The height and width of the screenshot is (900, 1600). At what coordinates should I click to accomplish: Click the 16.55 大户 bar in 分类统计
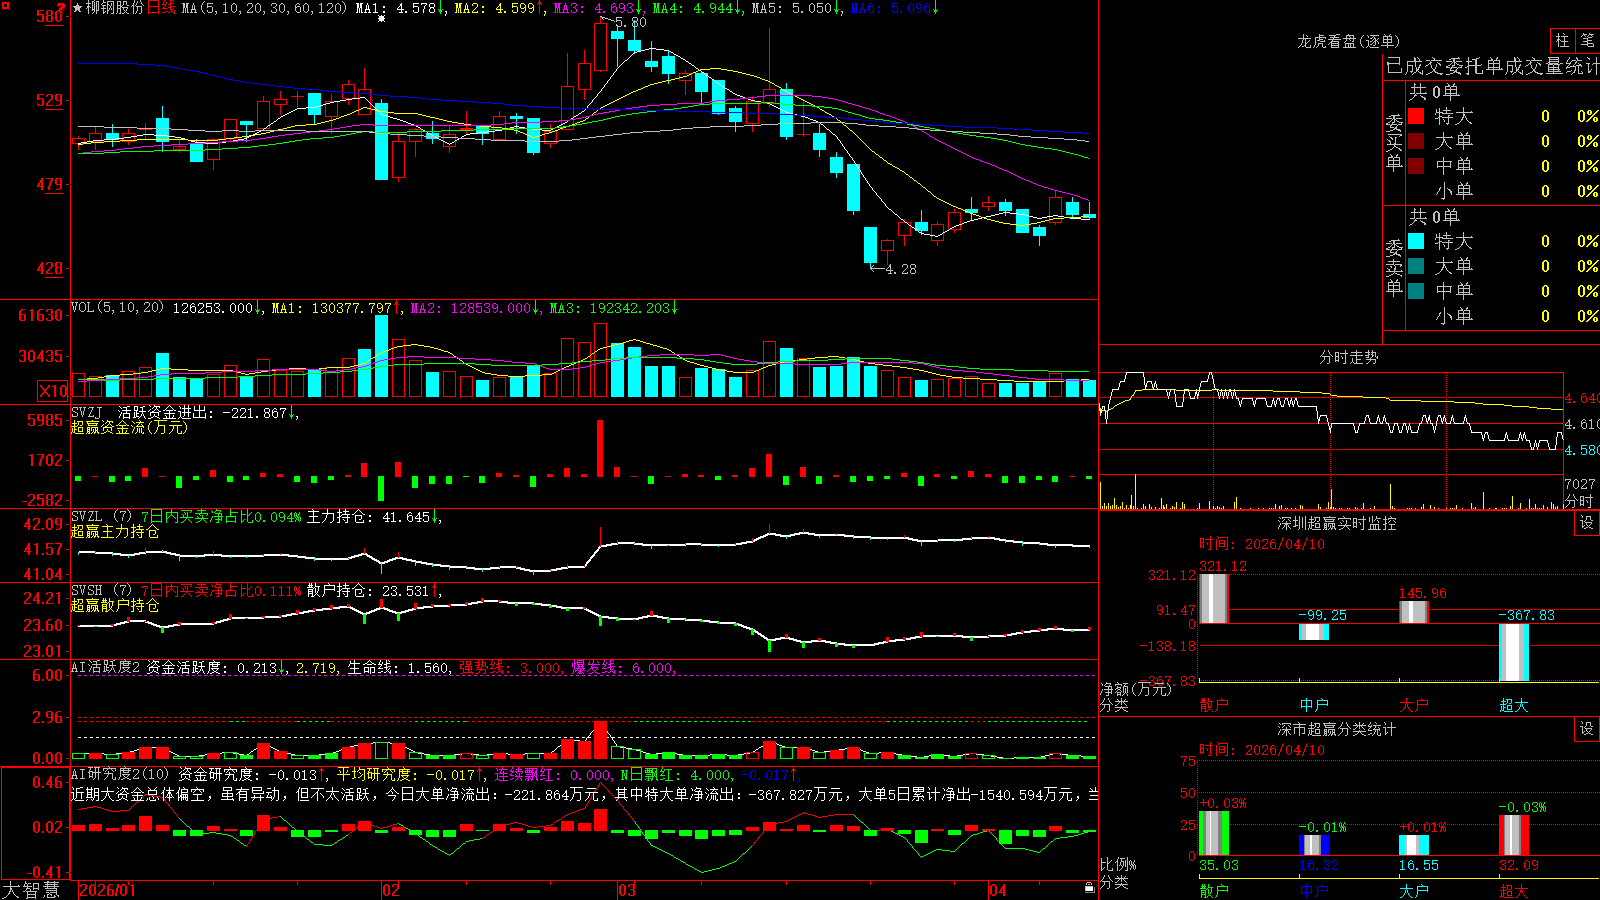coord(1414,845)
